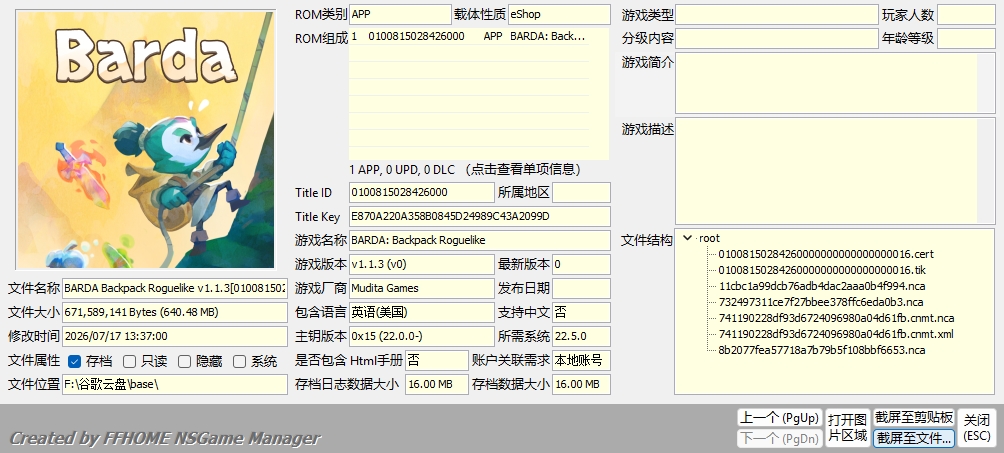The image size is (1004, 453).
Task: Click the empty 分级内容 field
Action: [777, 38]
